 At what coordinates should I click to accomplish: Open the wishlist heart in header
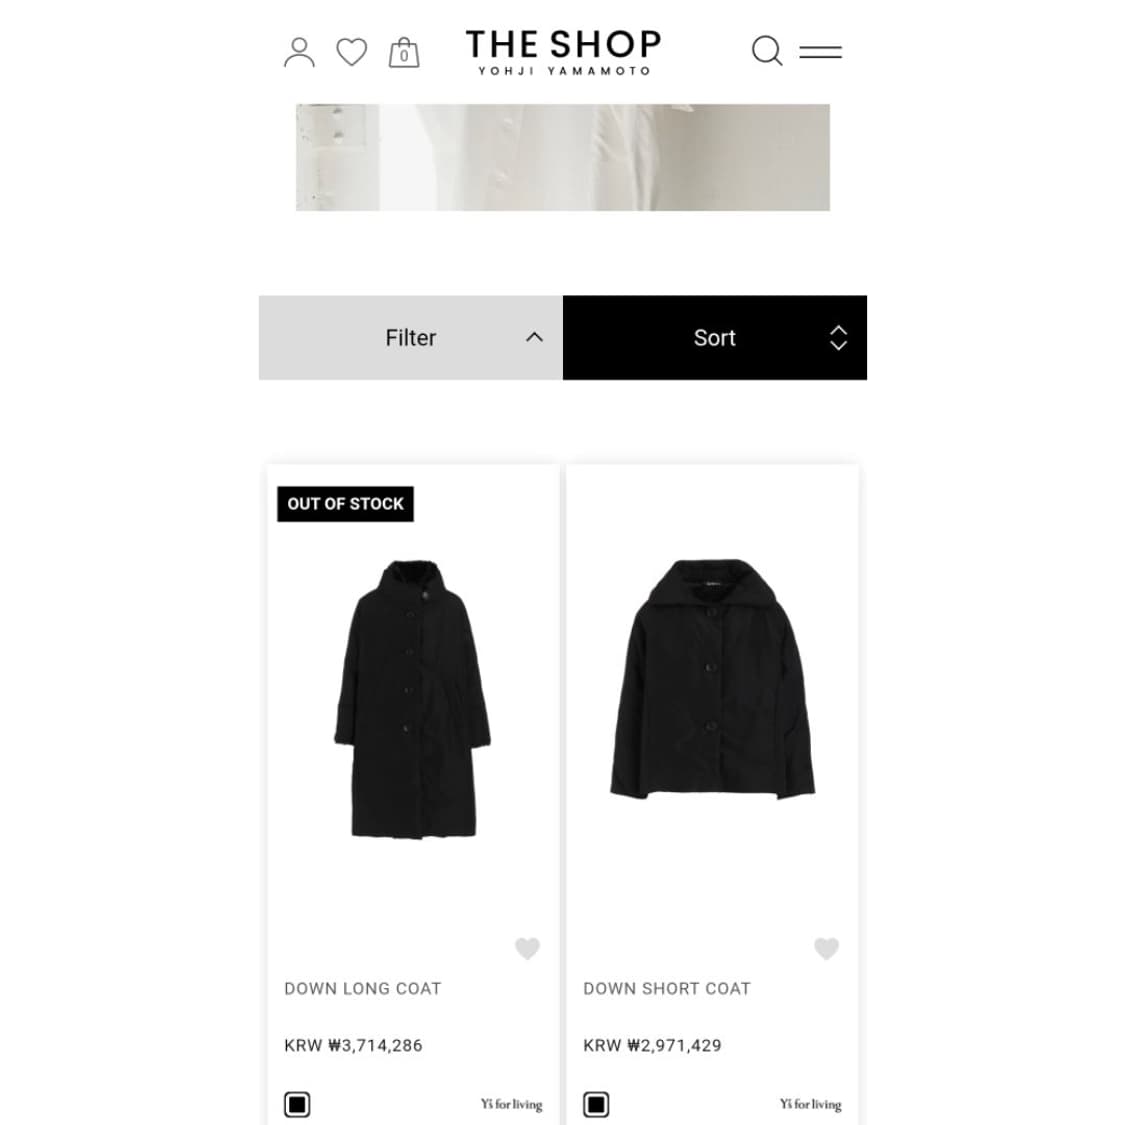(x=352, y=52)
